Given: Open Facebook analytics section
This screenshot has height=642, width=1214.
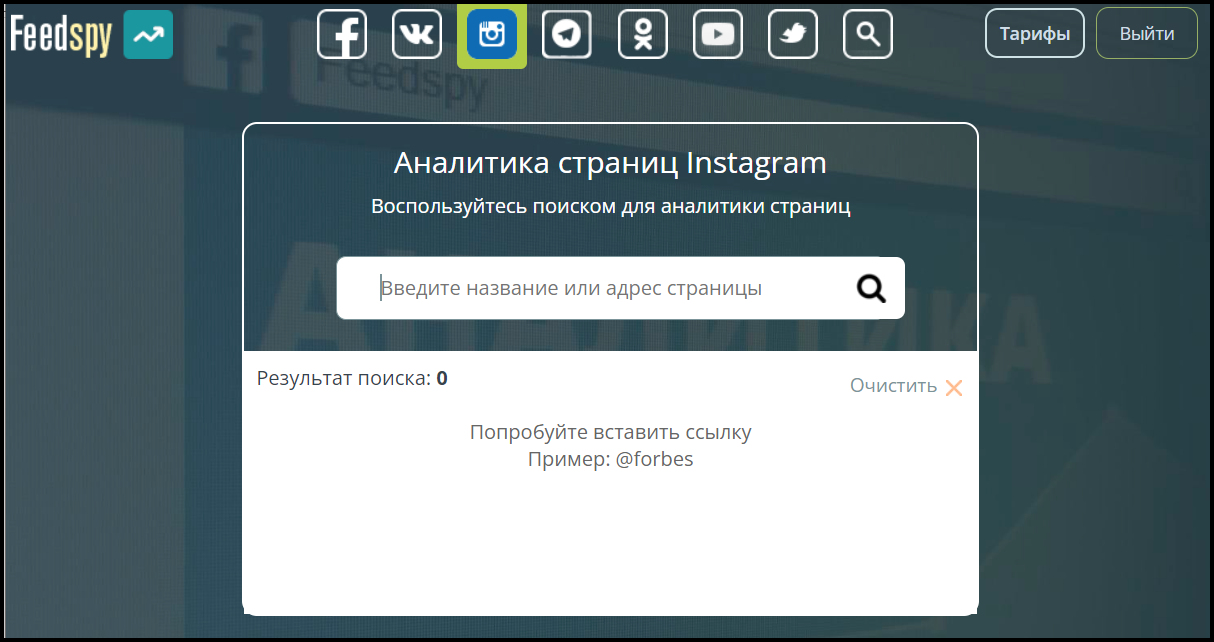Looking at the screenshot, I should (342, 35).
